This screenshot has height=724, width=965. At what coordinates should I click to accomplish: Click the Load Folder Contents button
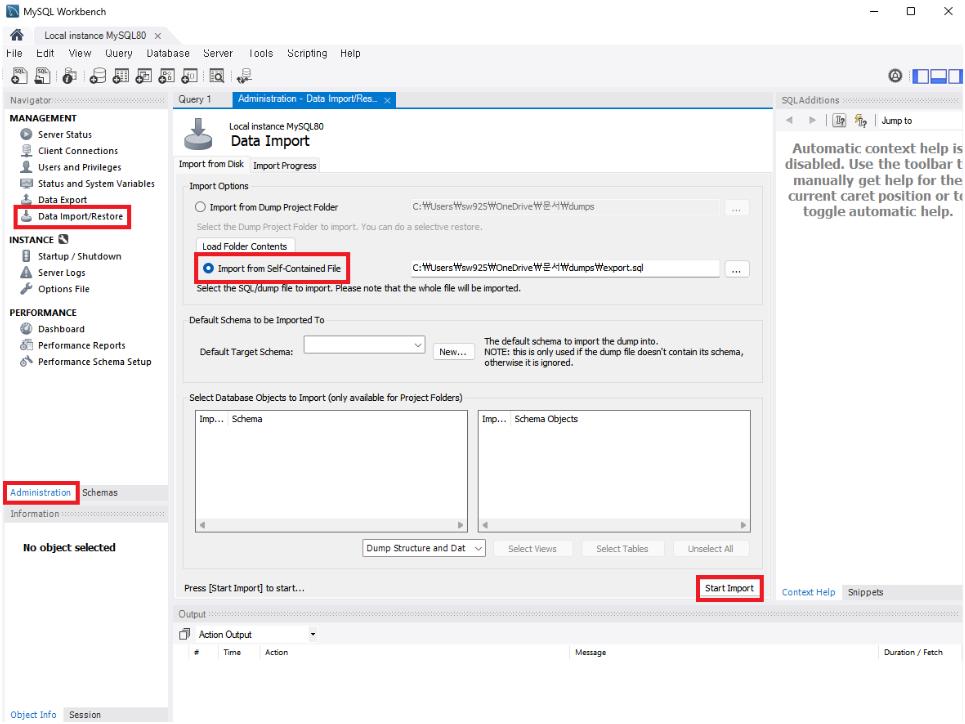click(245, 246)
